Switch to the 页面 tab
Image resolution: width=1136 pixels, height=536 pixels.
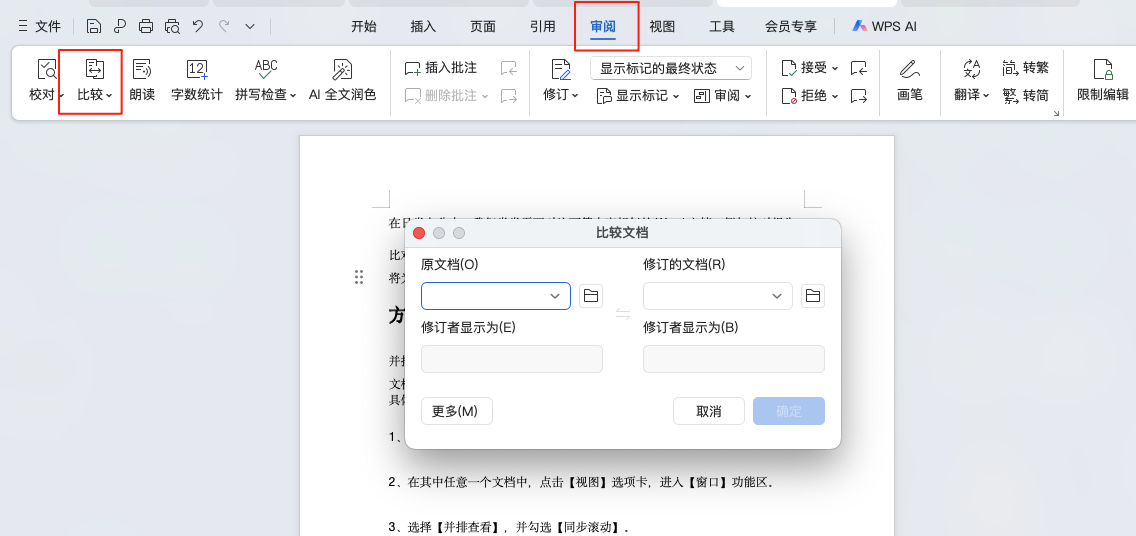483,27
